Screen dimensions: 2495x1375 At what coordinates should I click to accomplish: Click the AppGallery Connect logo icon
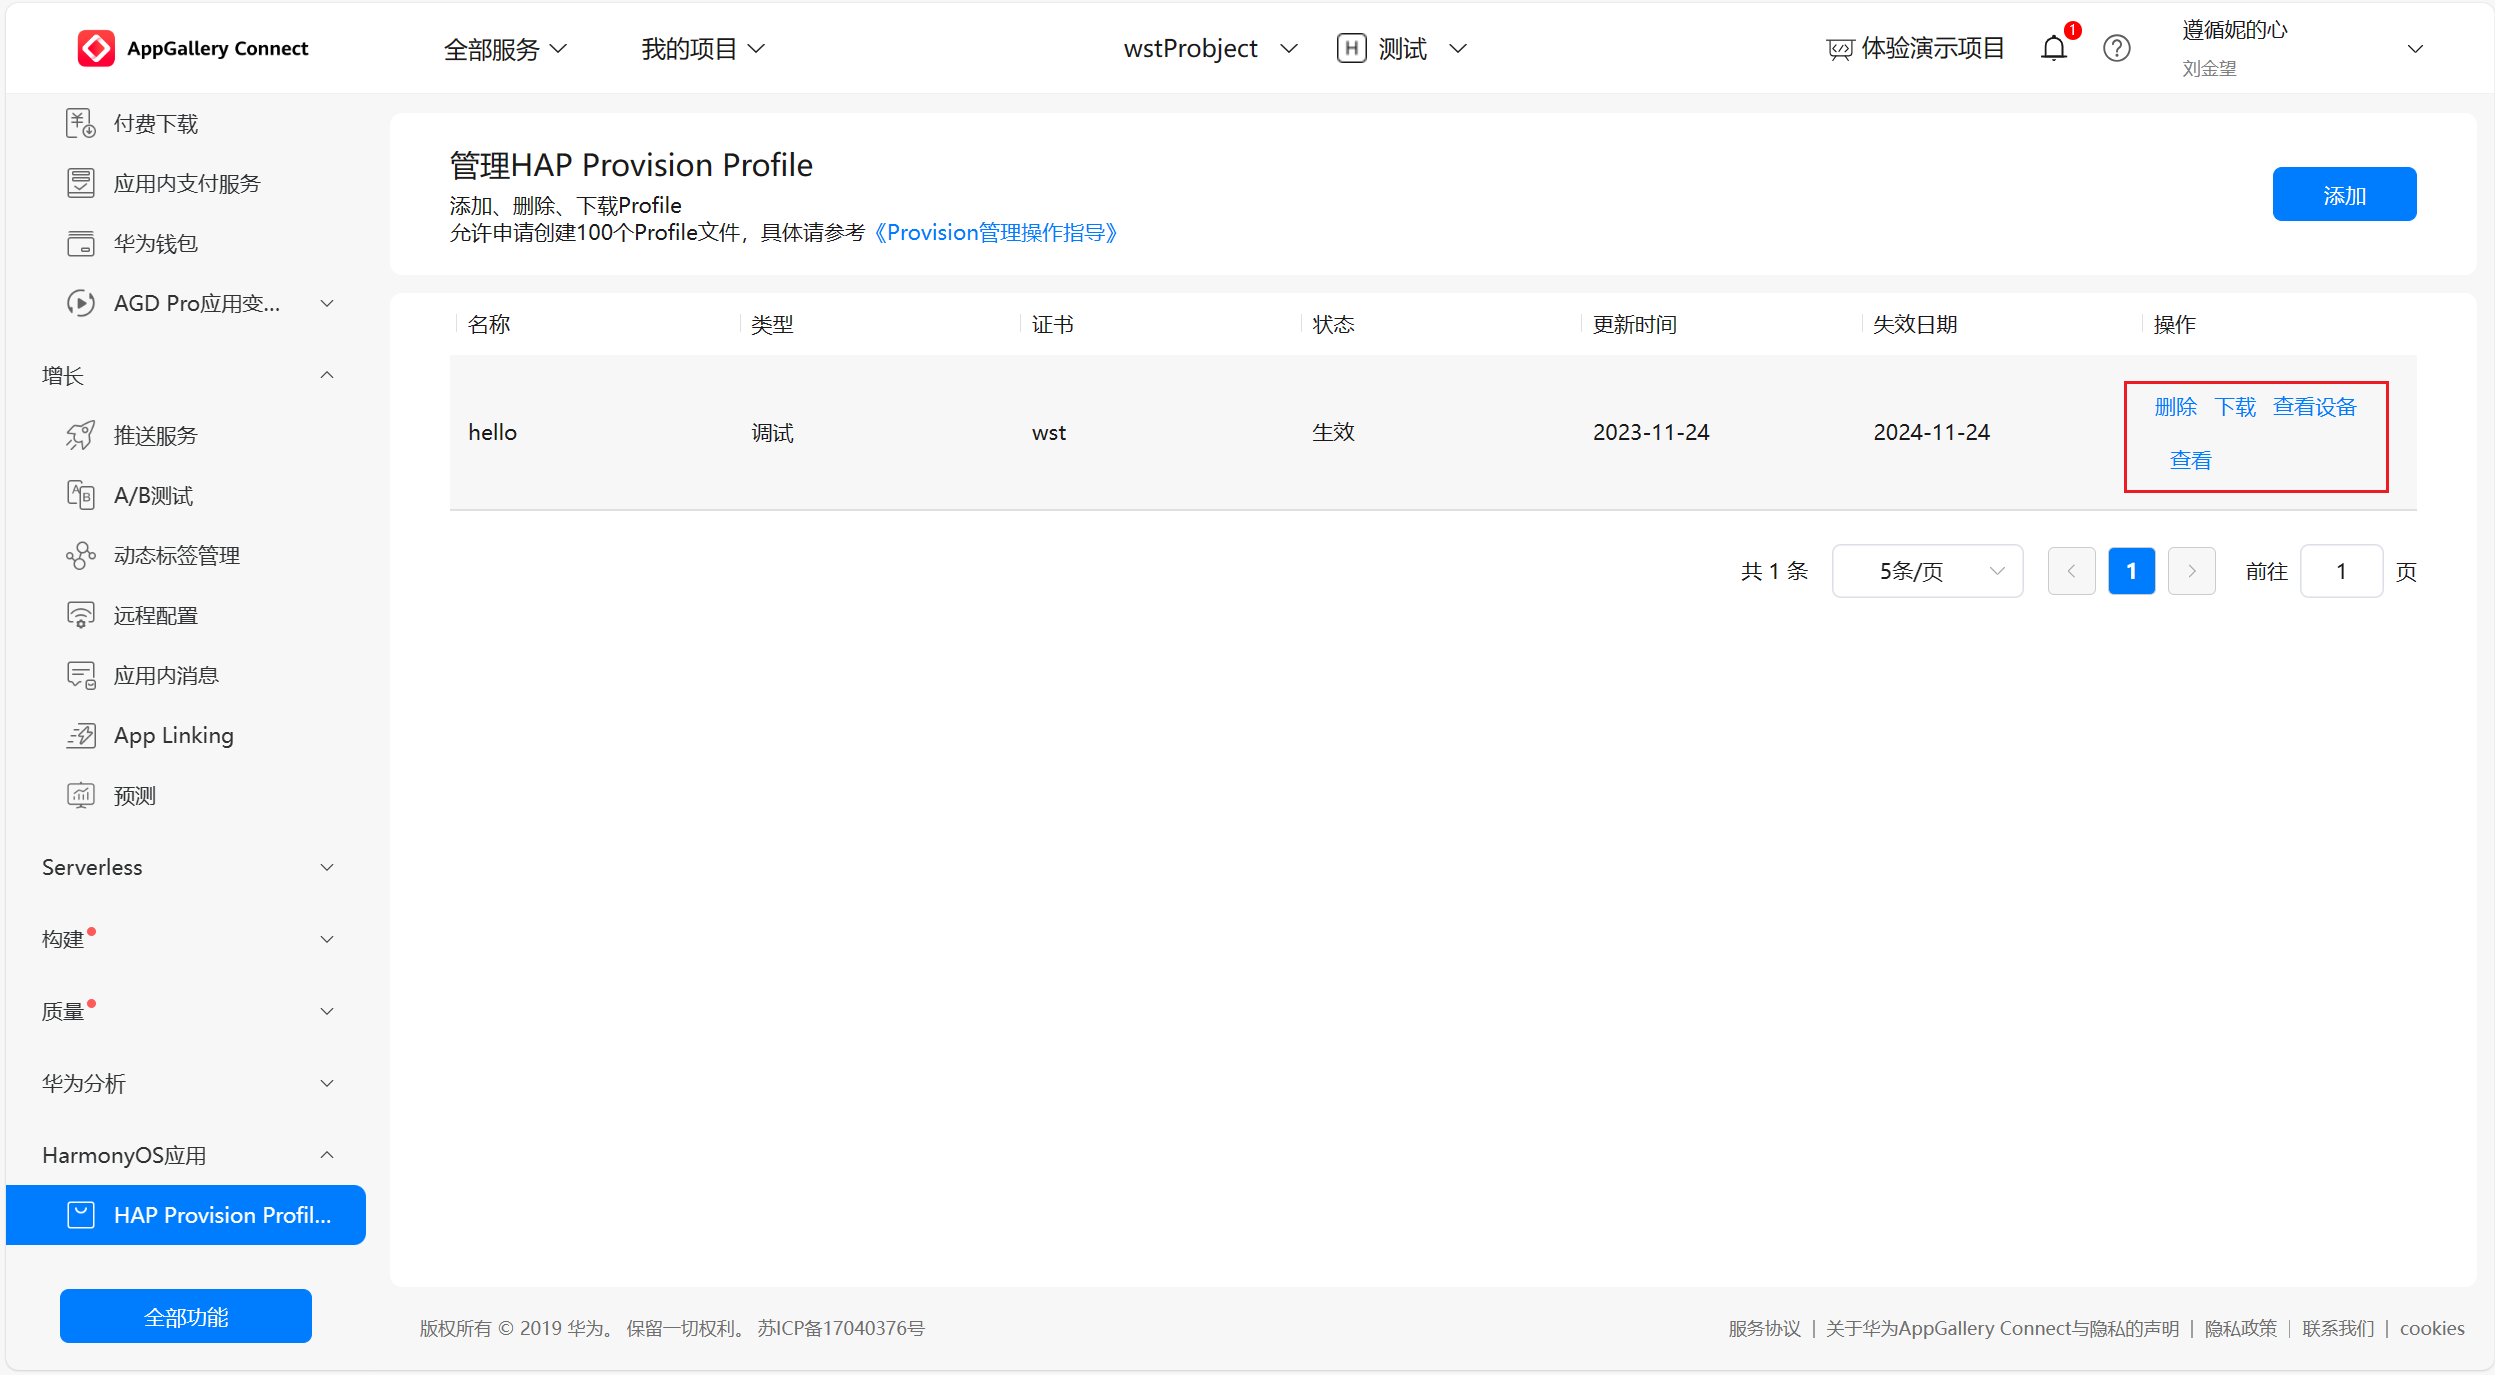(x=96, y=48)
